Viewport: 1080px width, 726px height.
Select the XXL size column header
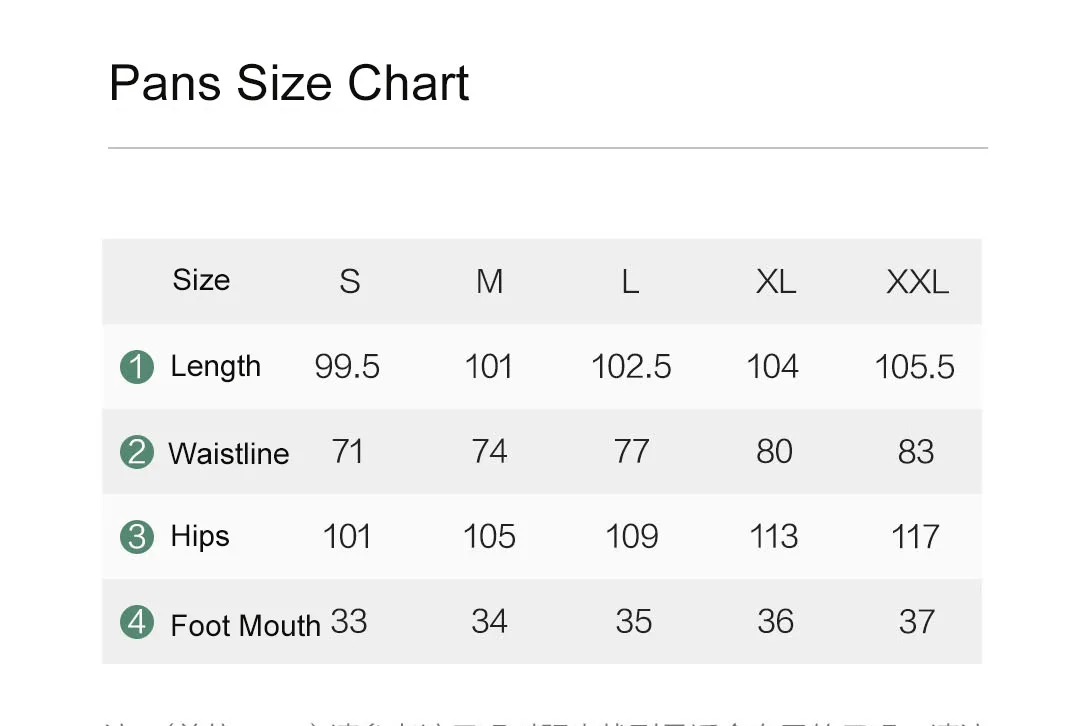pos(917,282)
